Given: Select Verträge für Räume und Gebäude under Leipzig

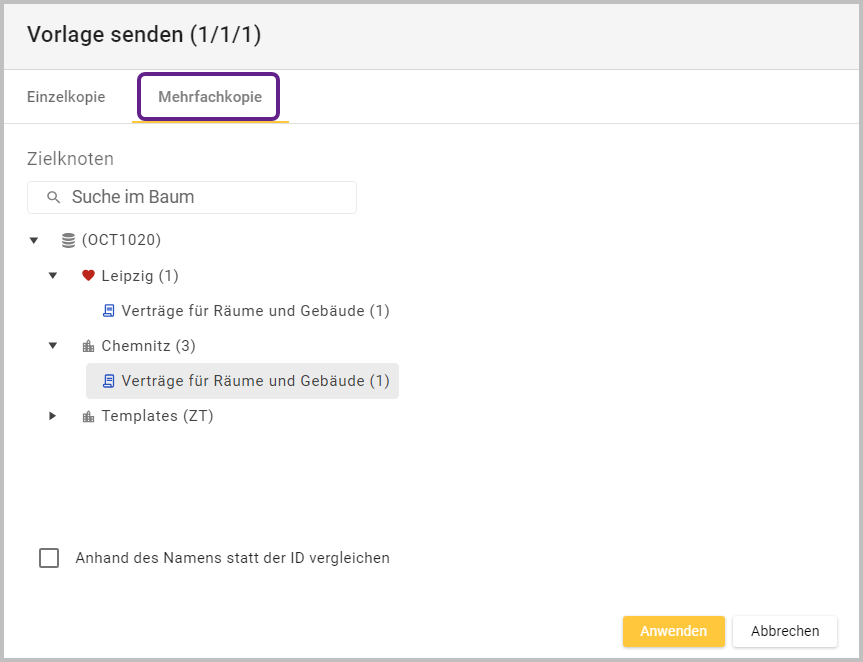Looking at the screenshot, I should [x=255, y=311].
